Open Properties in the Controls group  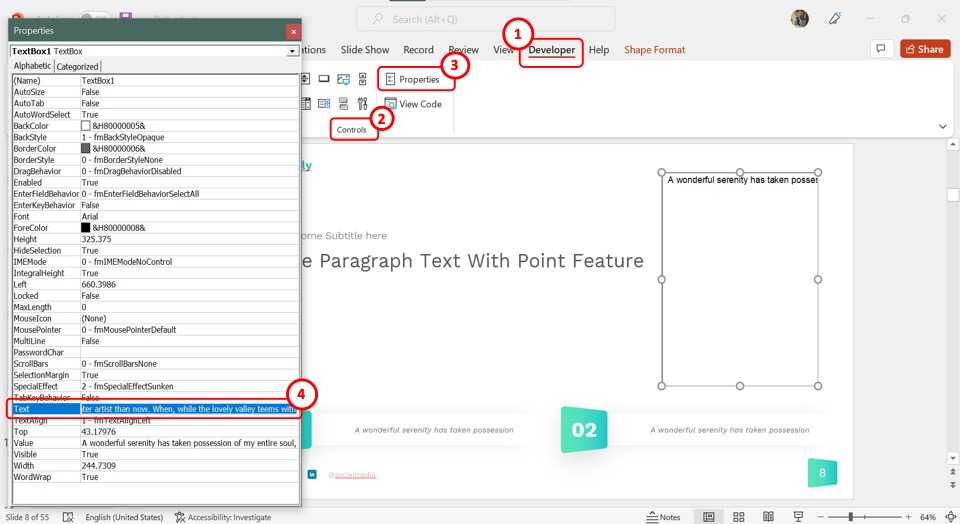click(x=413, y=79)
